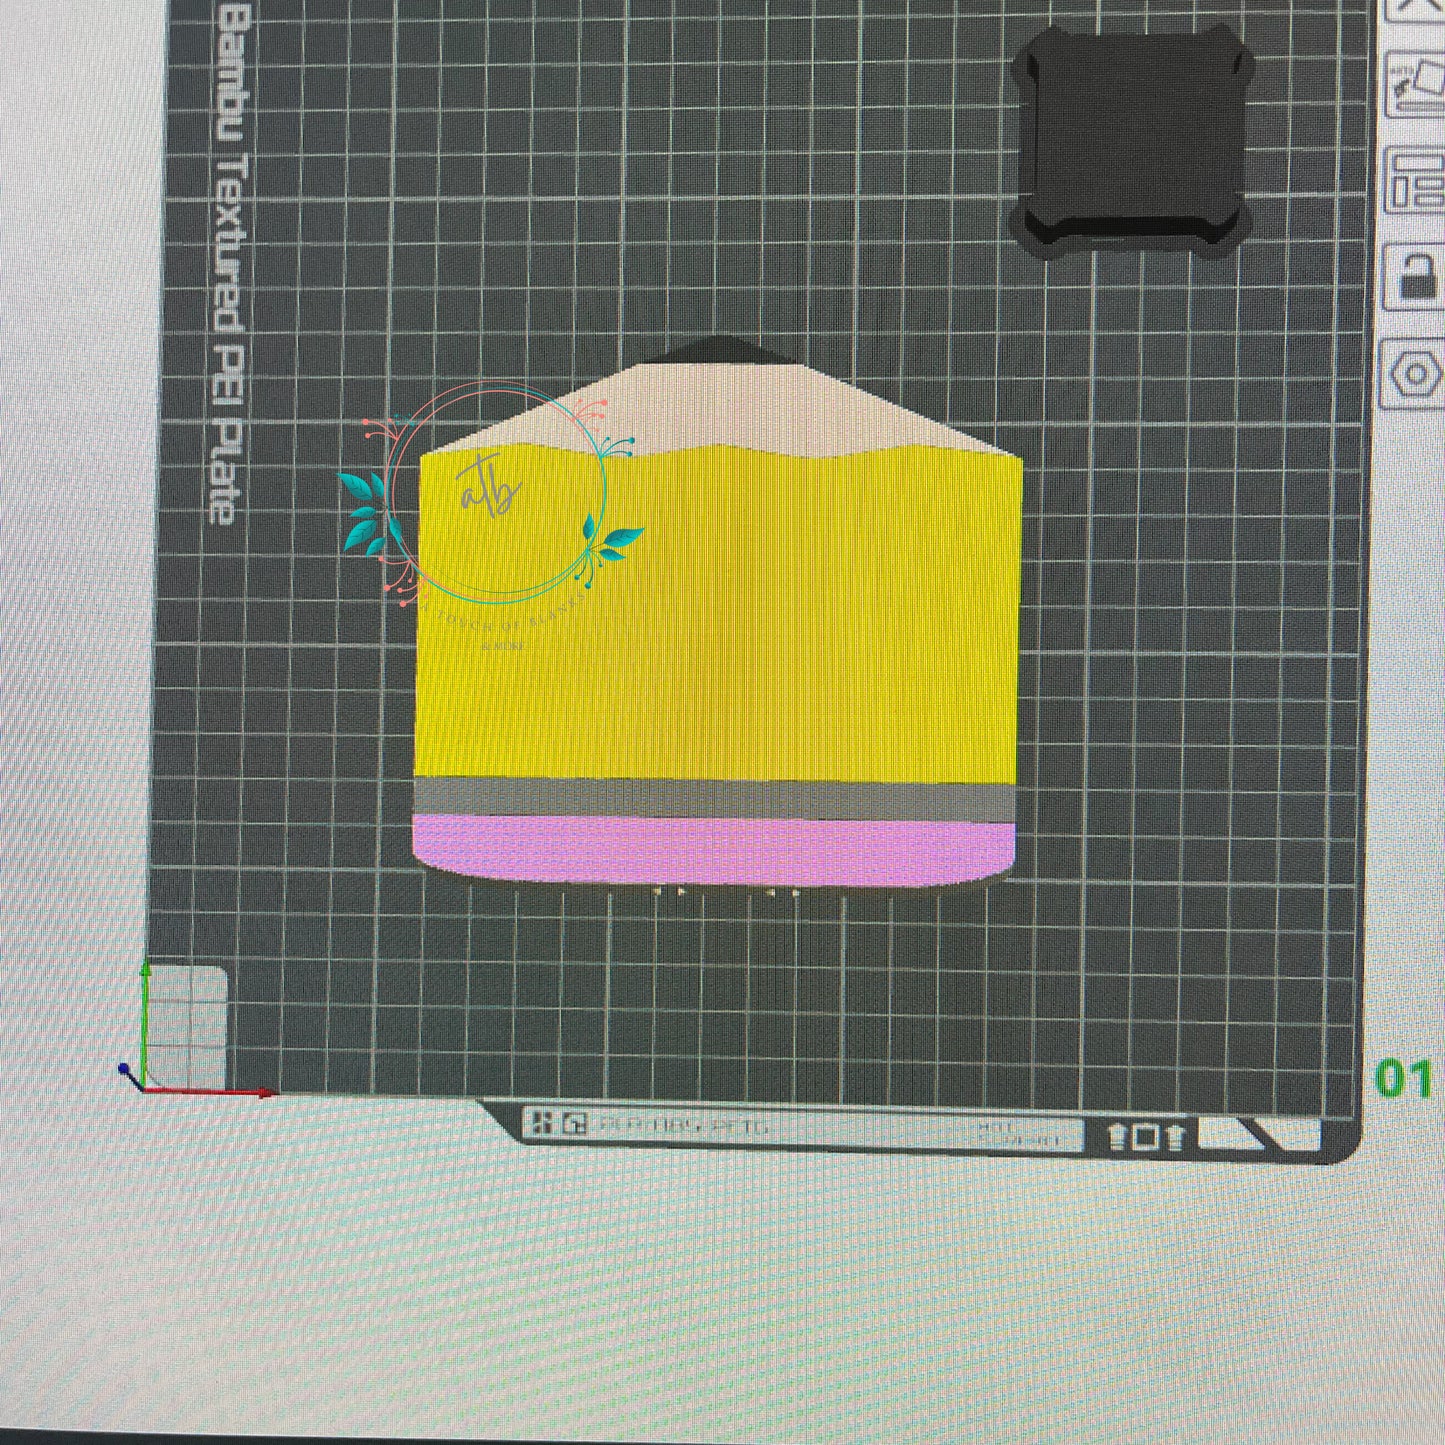The height and width of the screenshot is (1445, 1445).
Task: Click the Bambu Textured PEI Plate label
Action: (230, 265)
